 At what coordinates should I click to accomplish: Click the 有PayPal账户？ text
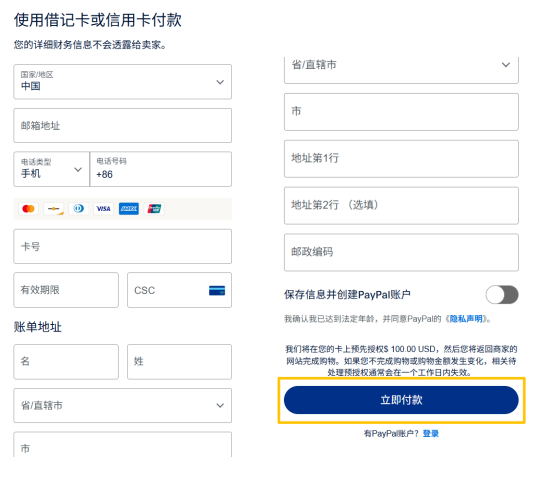click(x=391, y=433)
